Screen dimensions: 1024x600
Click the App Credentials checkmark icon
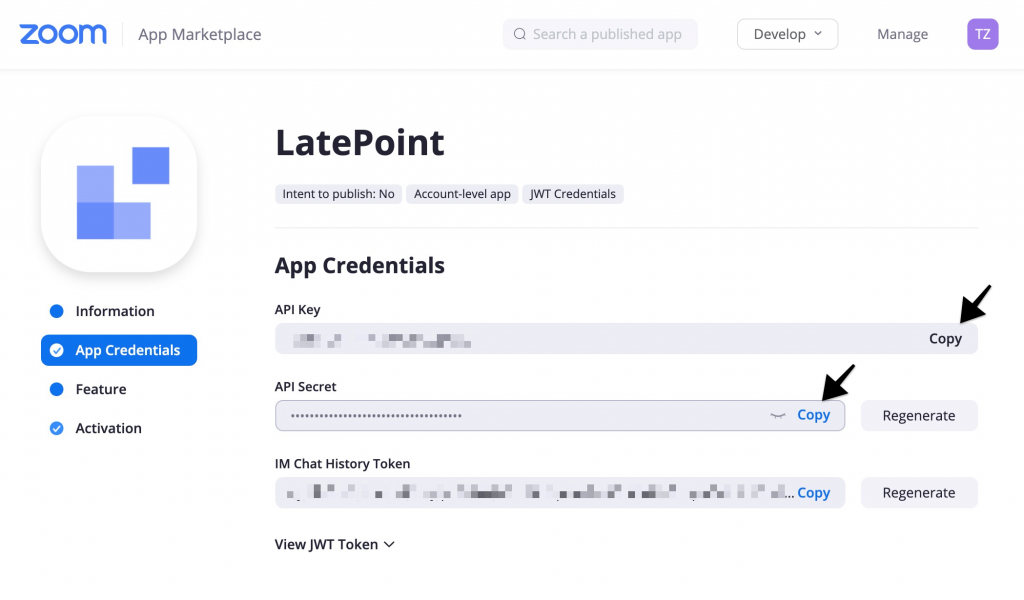point(57,351)
